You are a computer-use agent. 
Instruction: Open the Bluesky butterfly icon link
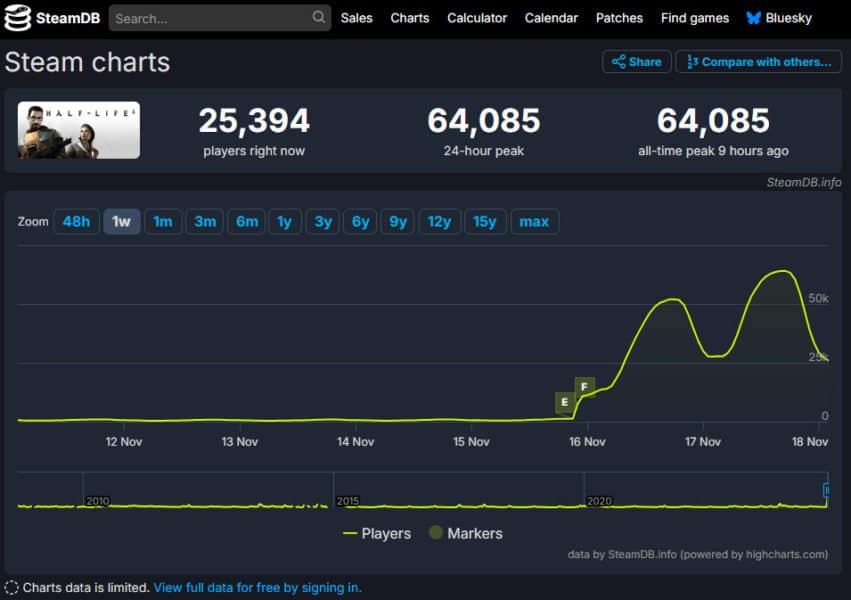tap(752, 18)
